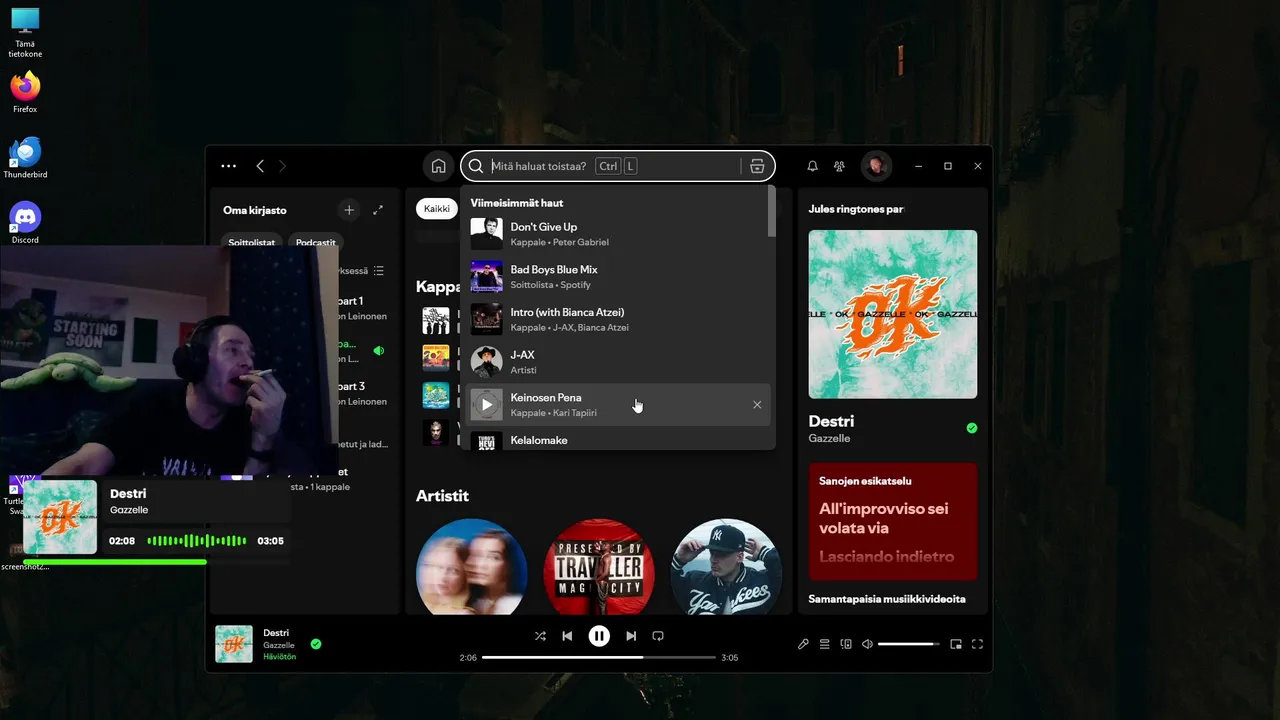Click the Häviötön label in player bar
Screen dimensions: 1280x720
click(280, 657)
